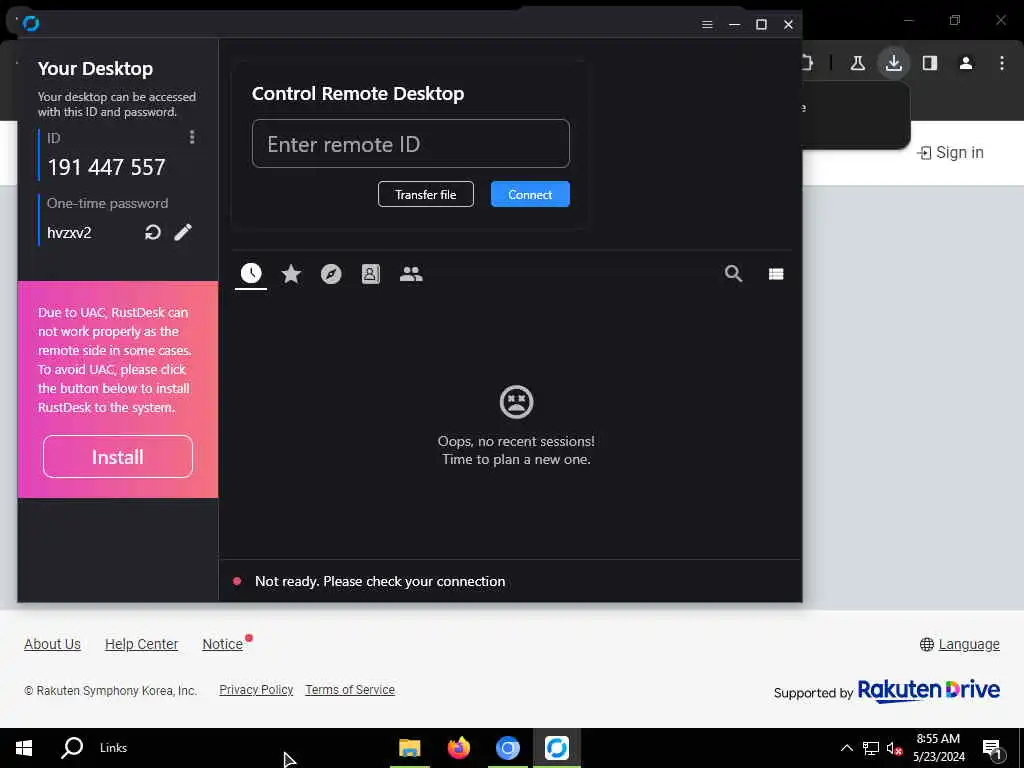This screenshot has height=768, width=1024.
Task: Open the Privacy Policy link
Action: 256,690
